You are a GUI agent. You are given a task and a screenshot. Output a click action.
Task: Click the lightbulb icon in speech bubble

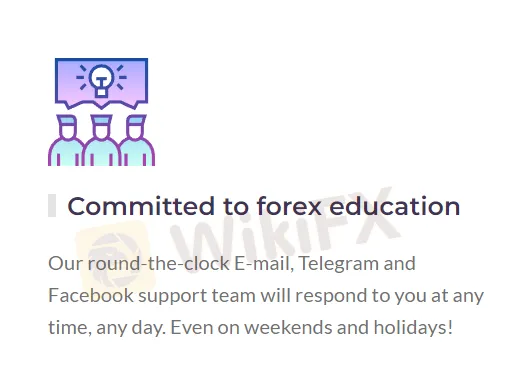click(x=101, y=81)
